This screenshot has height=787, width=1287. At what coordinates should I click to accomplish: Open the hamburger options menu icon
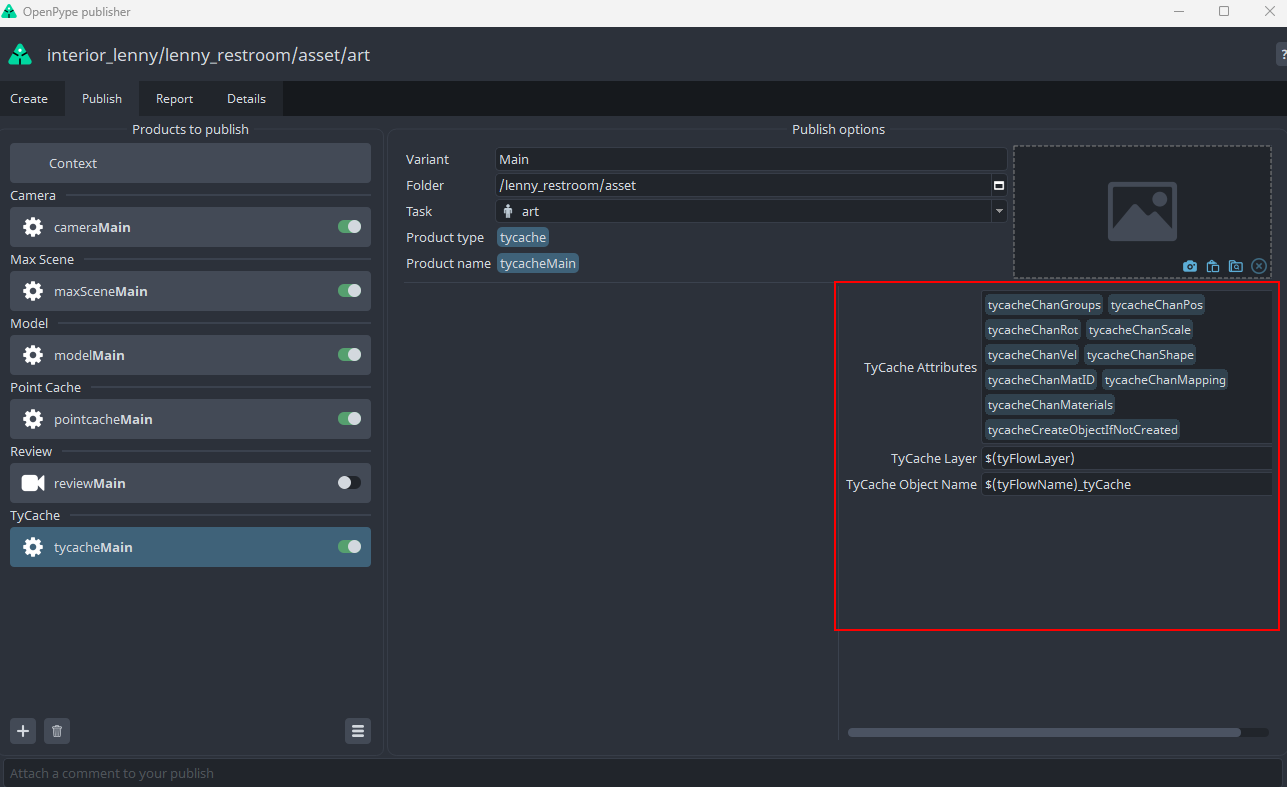(x=358, y=731)
